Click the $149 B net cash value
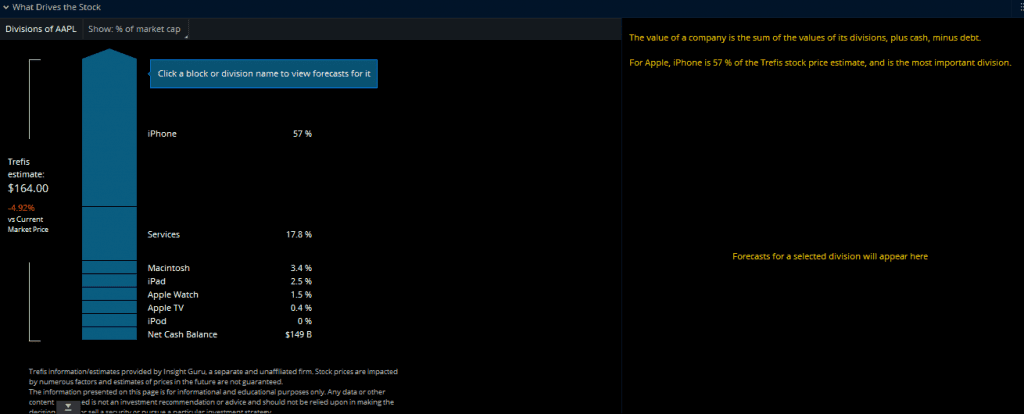The image size is (1024, 414). [x=298, y=334]
